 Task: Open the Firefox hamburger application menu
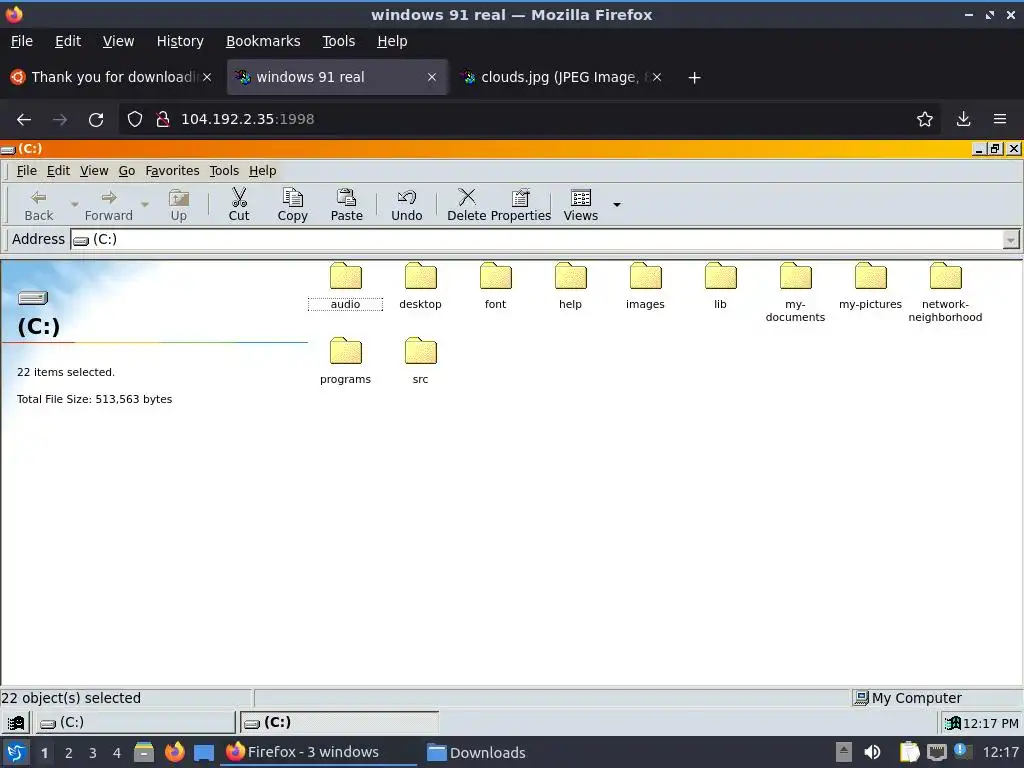(1000, 119)
